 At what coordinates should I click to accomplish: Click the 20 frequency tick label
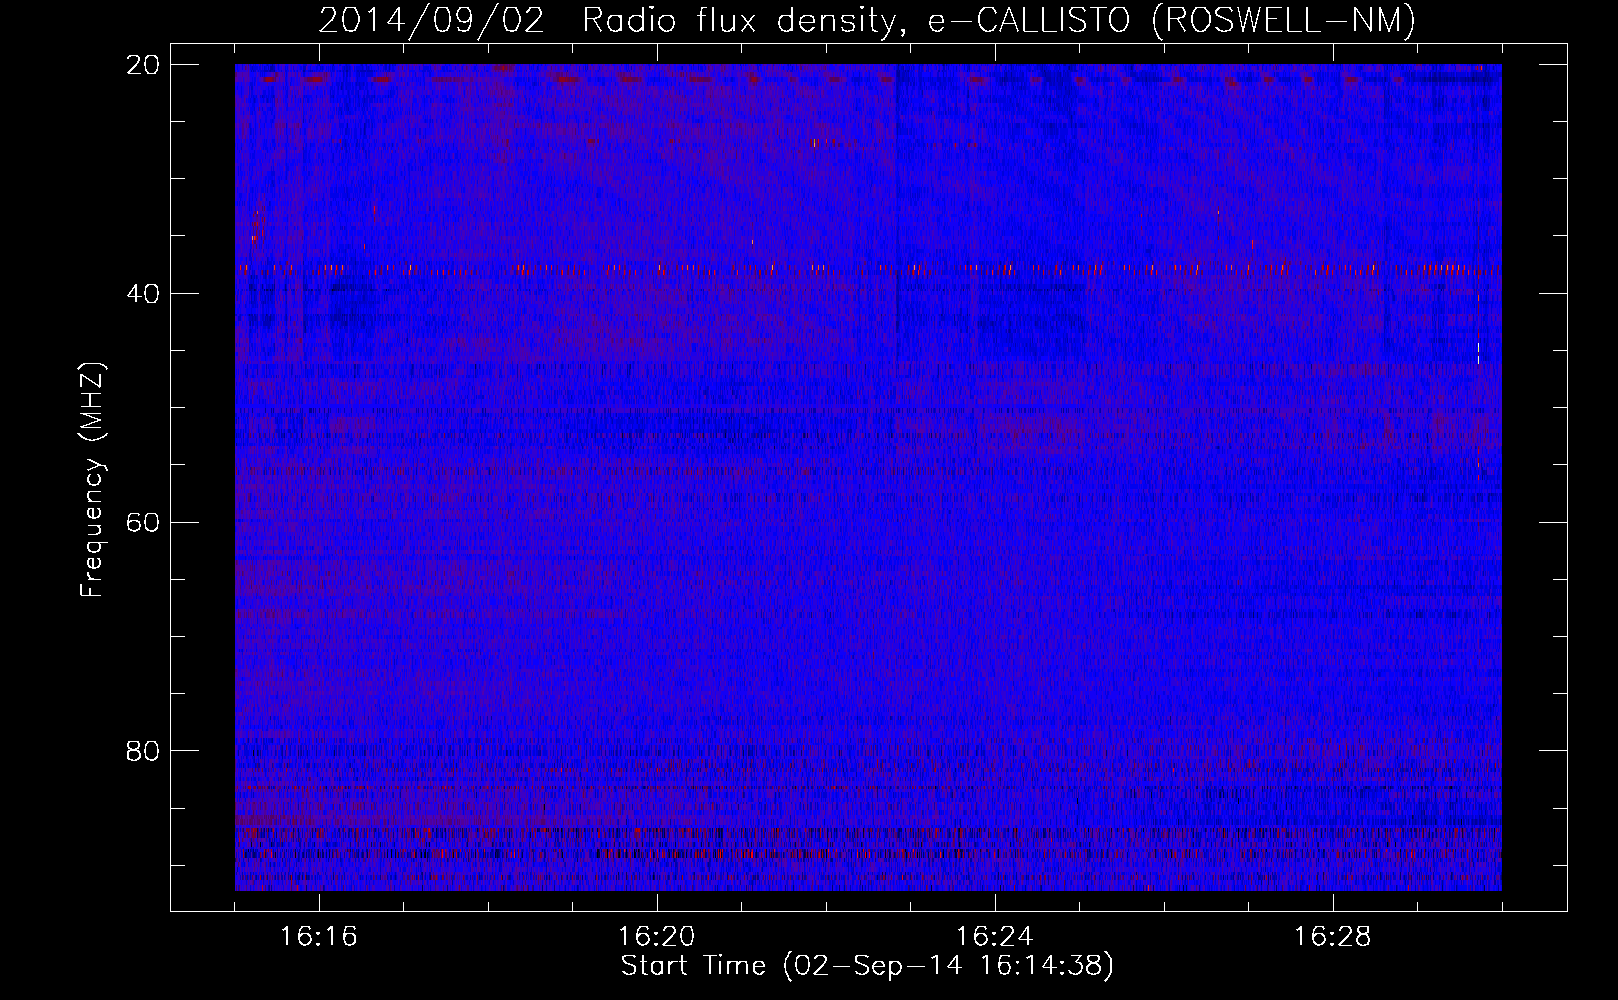click(143, 65)
